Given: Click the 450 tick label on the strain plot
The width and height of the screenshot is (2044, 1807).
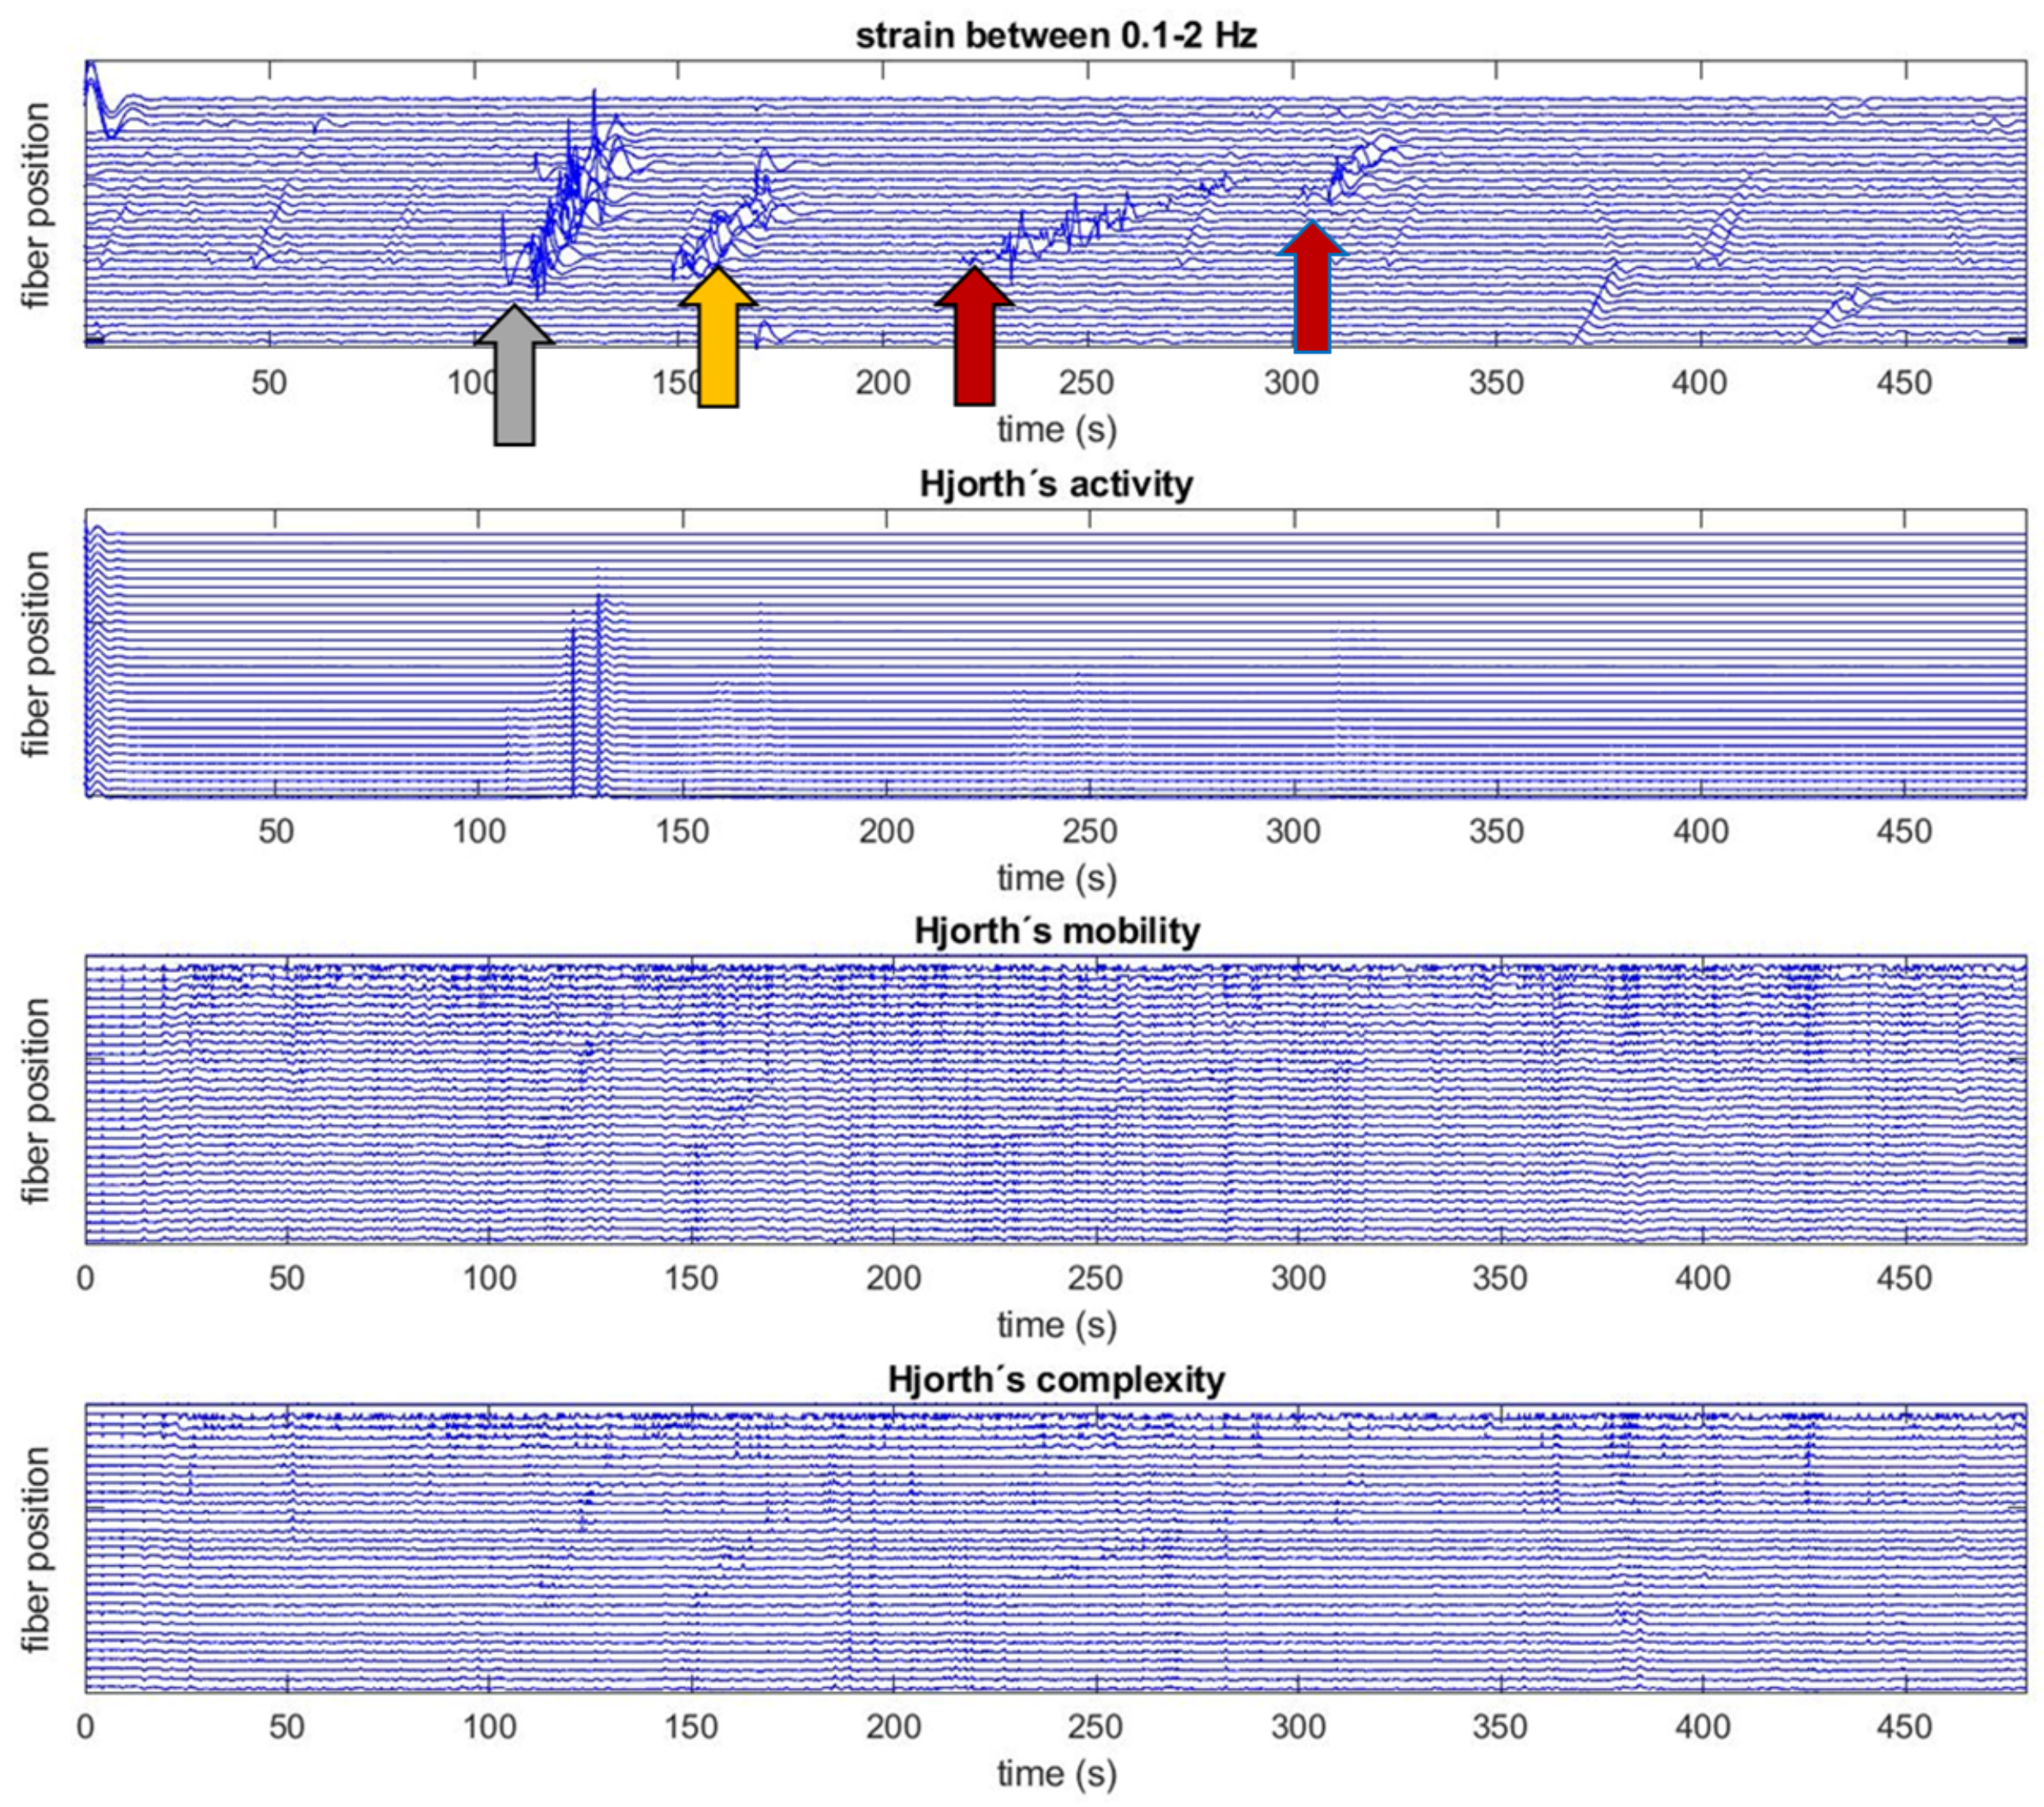Looking at the screenshot, I should 1904,383.
